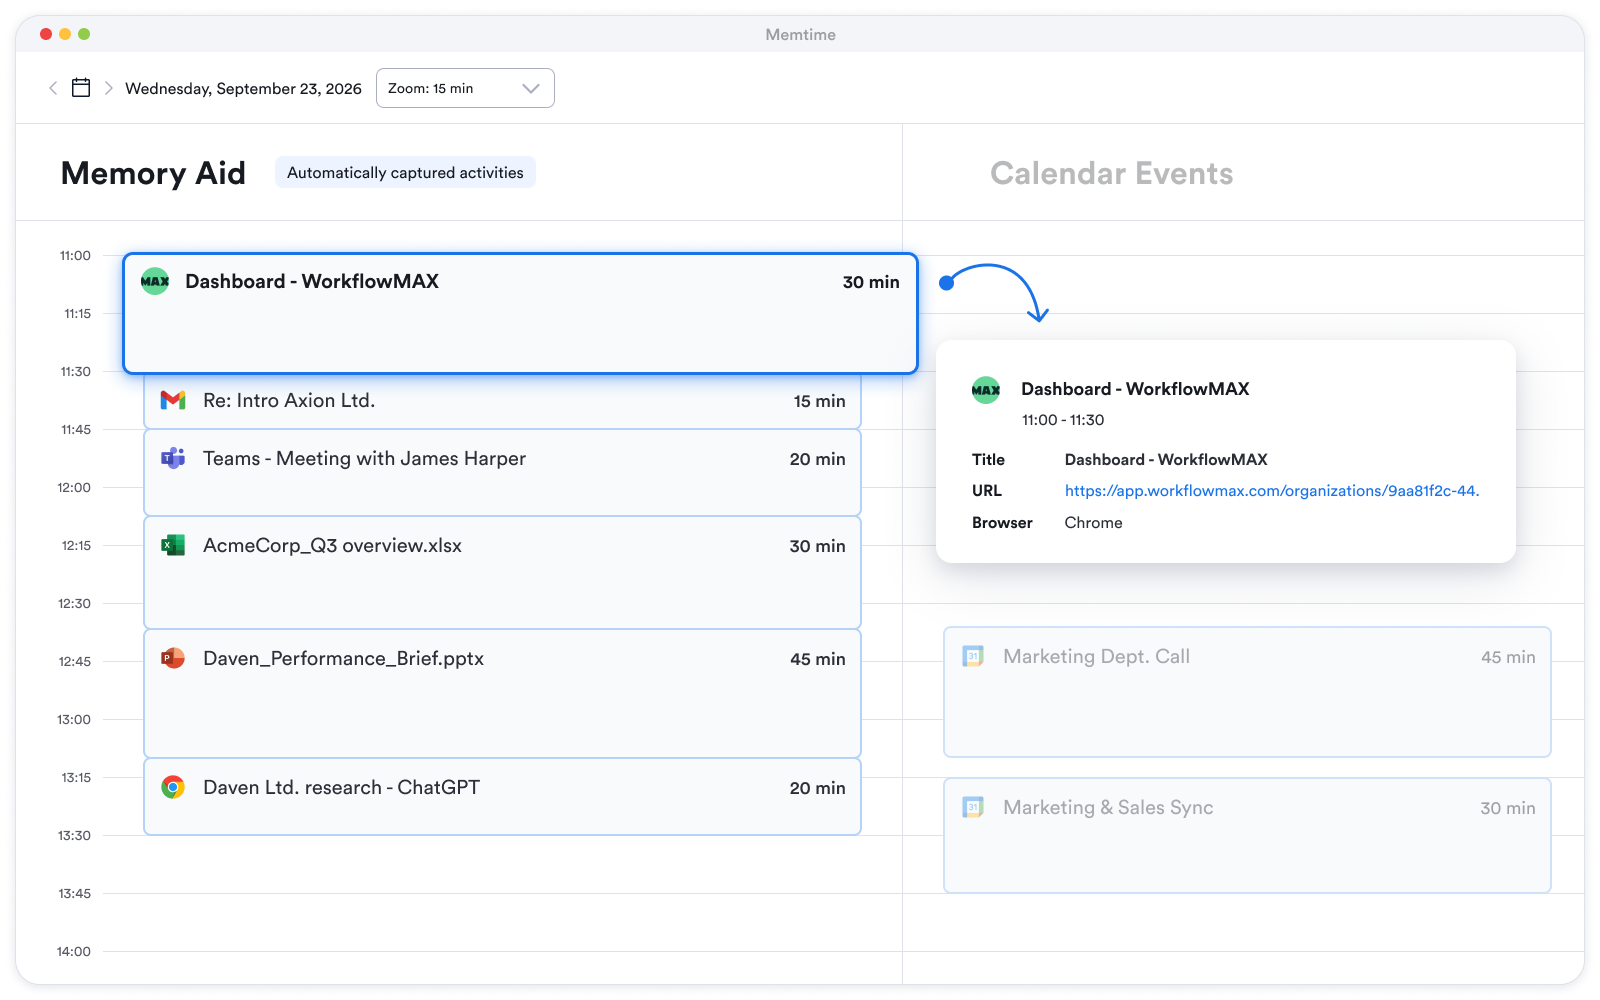
Task: Go to previous day arrow
Action: click(53, 88)
